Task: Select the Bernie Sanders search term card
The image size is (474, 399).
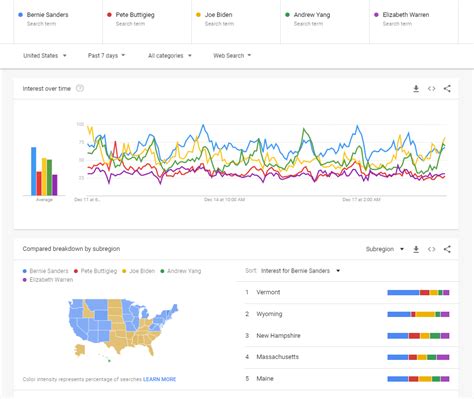Action: point(58,19)
